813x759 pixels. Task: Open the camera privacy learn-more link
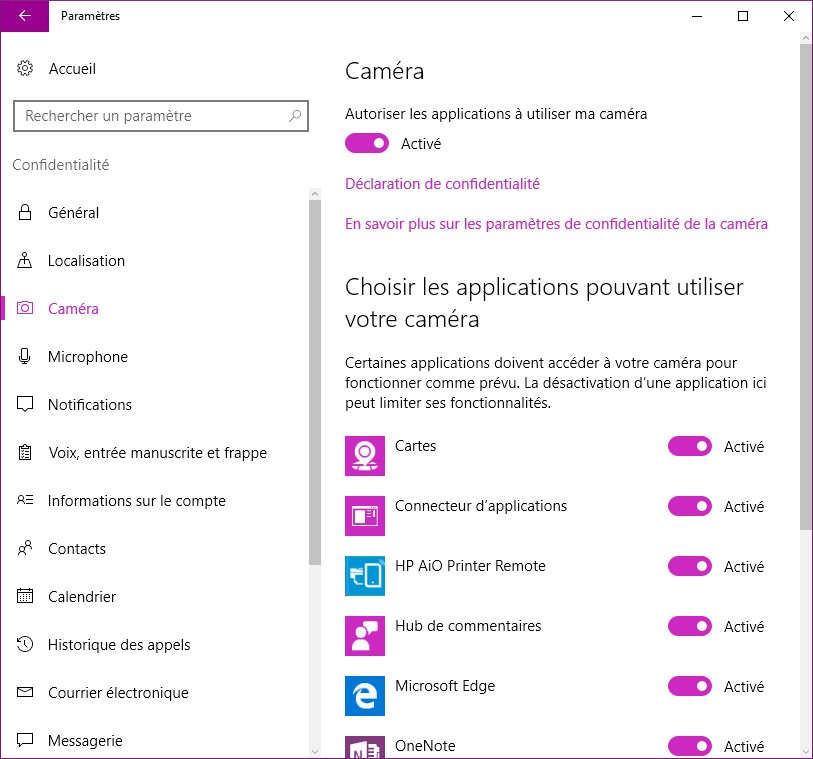coord(556,224)
